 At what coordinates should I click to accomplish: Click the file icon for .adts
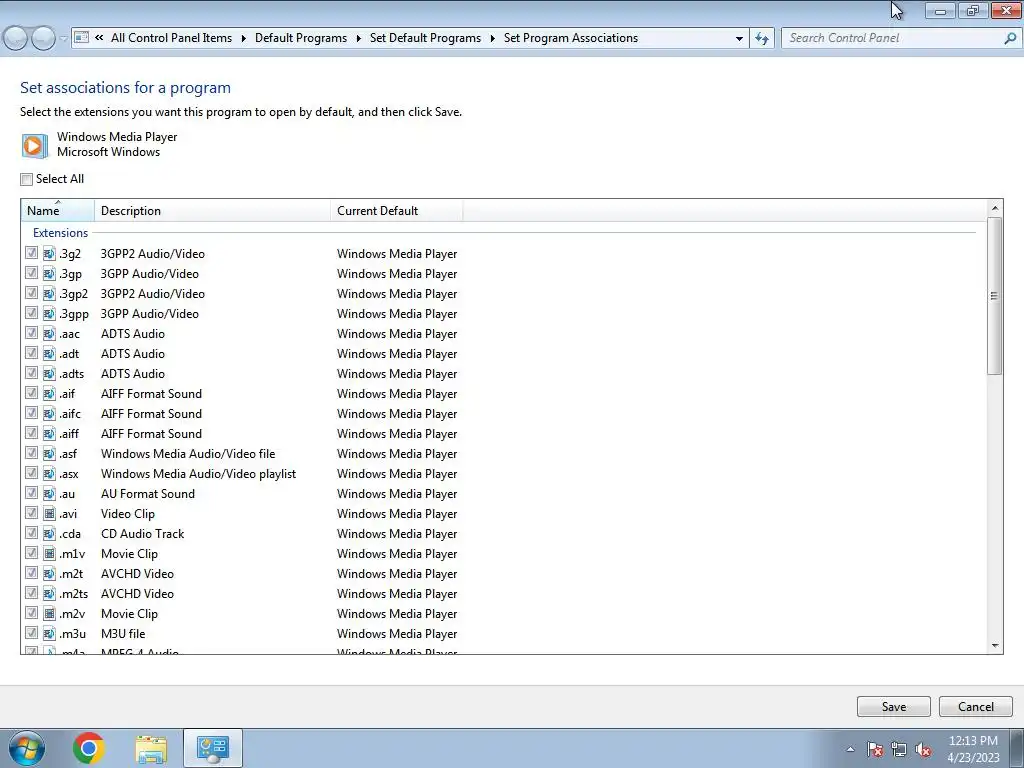coord(49,374)
